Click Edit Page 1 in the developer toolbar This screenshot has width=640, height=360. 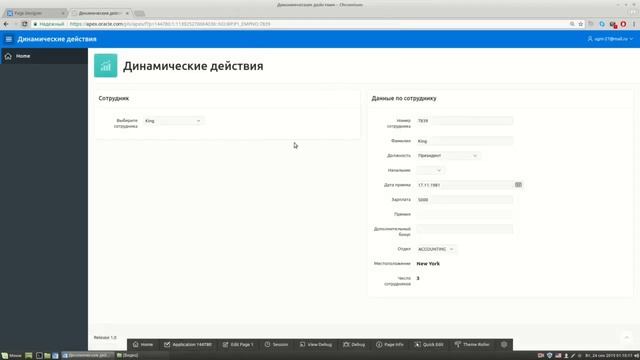[x=238, y=344]
